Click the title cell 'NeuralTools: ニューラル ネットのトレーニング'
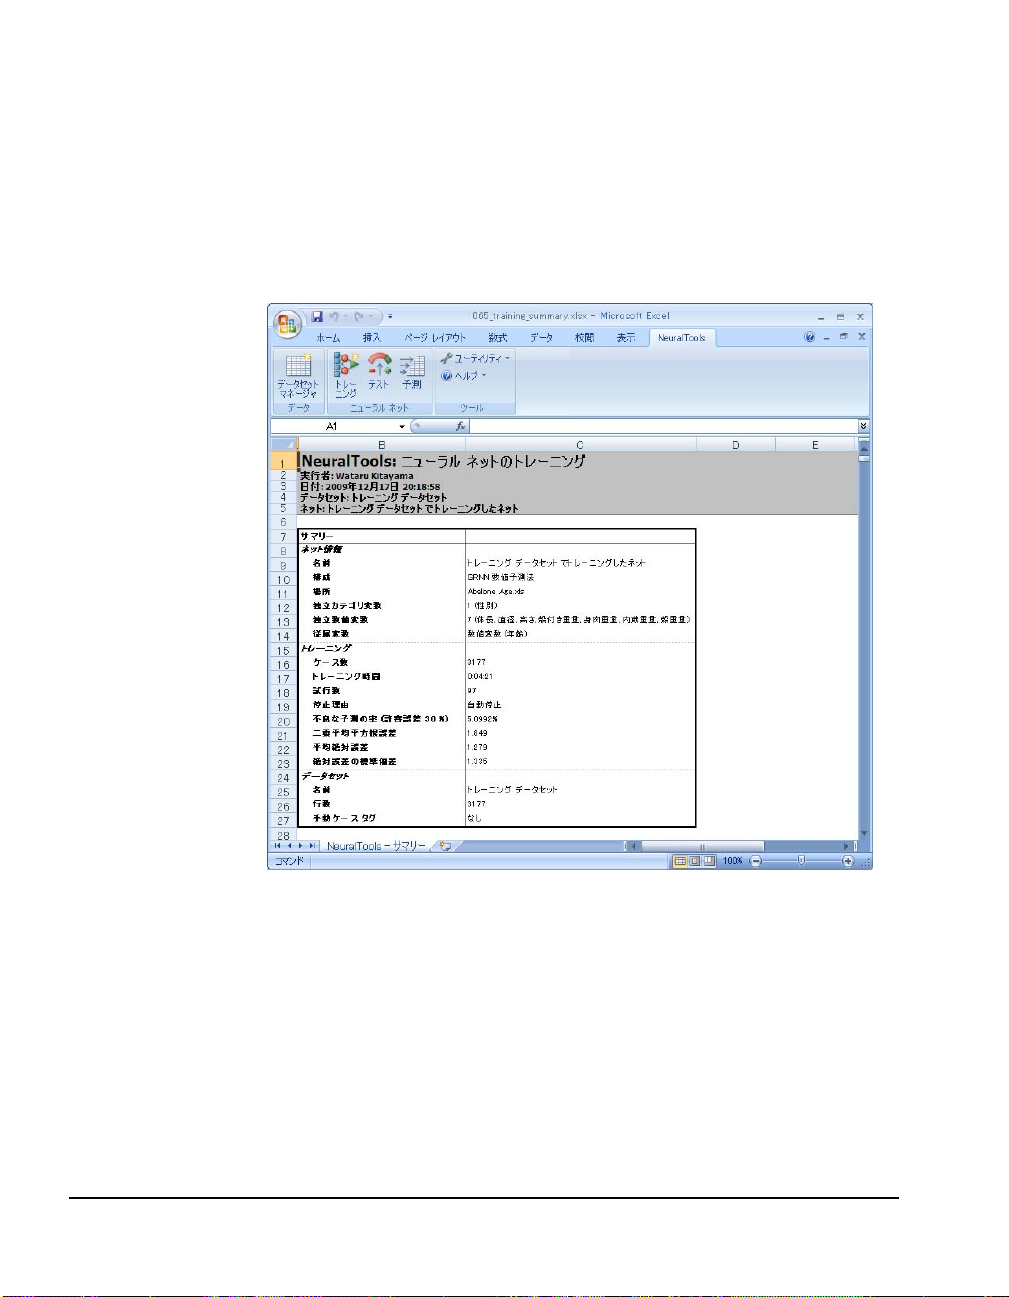This screenshot has height=1297, width=1009. tap(443, 461)
